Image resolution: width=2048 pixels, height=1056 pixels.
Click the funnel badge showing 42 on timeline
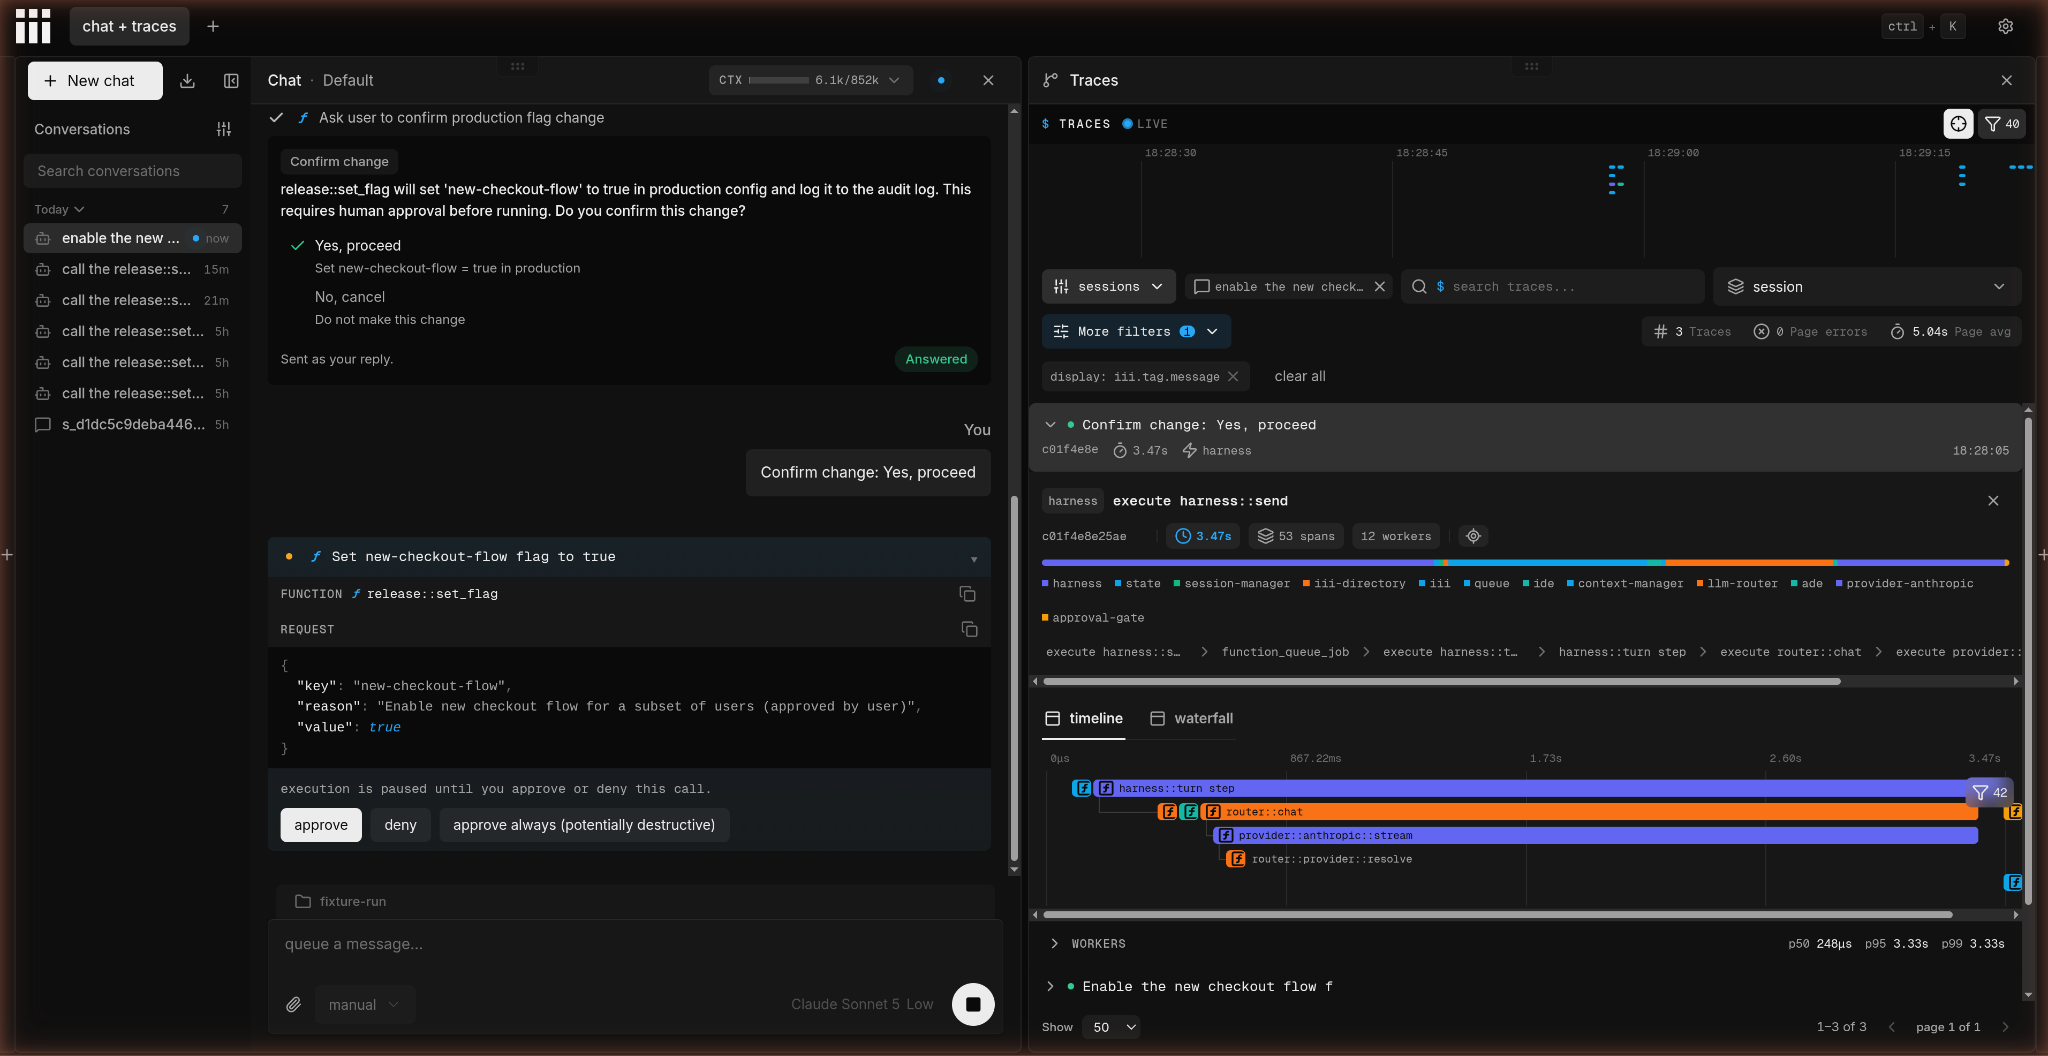(x=1989, y=792)
